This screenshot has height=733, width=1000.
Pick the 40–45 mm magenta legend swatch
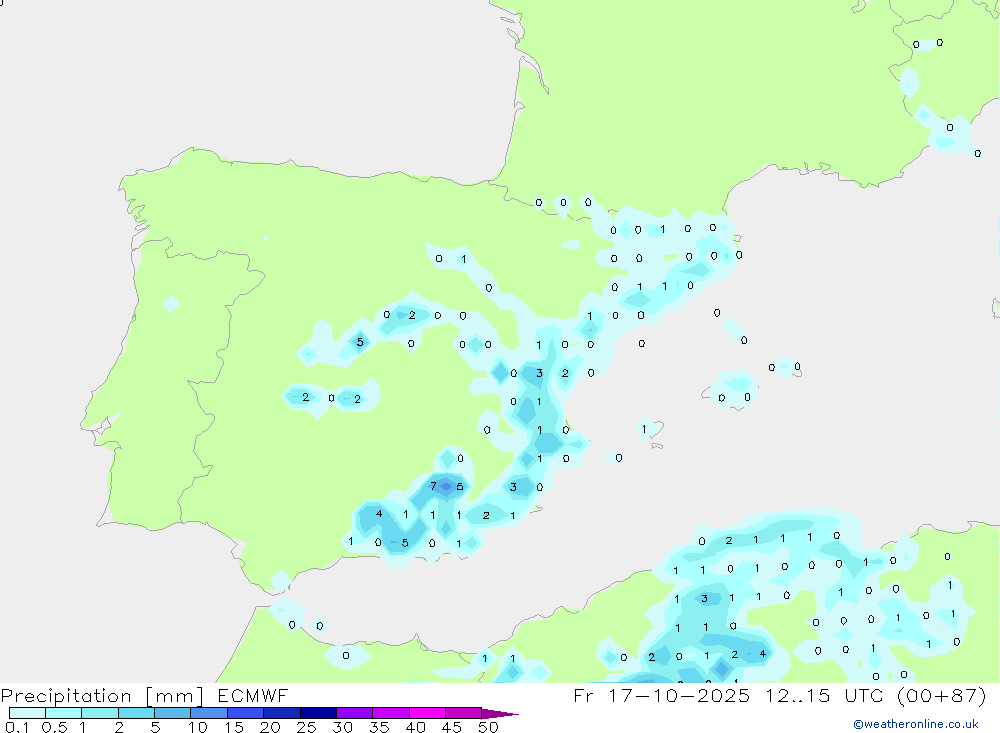(427, 713)
